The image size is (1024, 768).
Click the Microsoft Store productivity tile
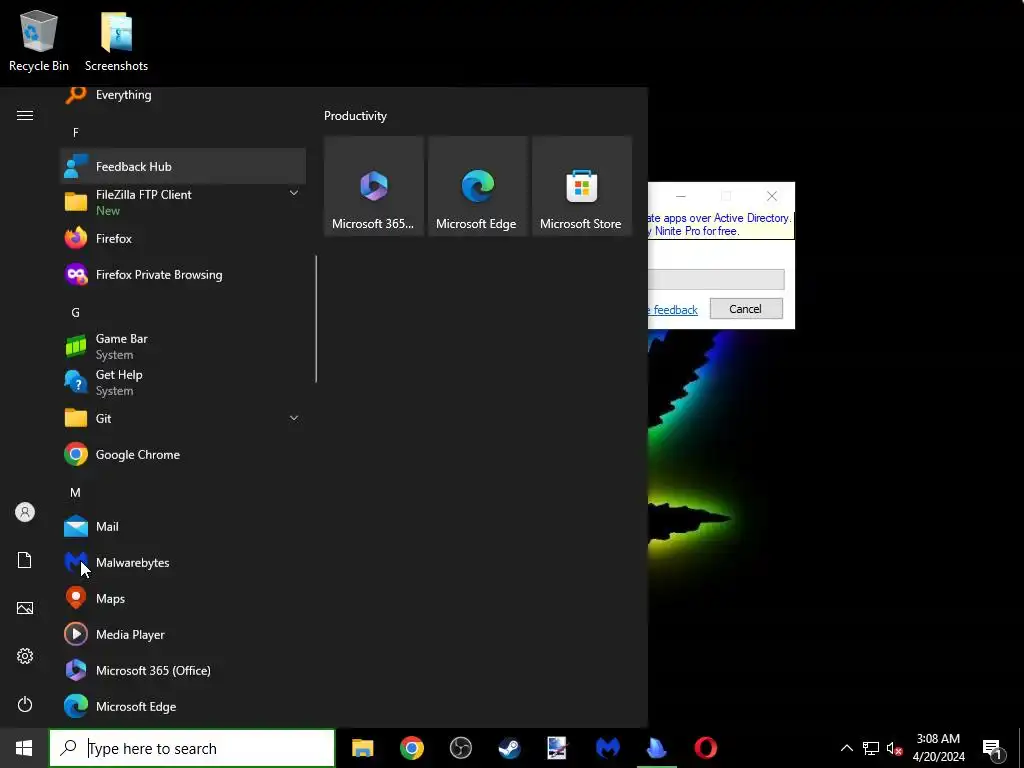[581, 186]
